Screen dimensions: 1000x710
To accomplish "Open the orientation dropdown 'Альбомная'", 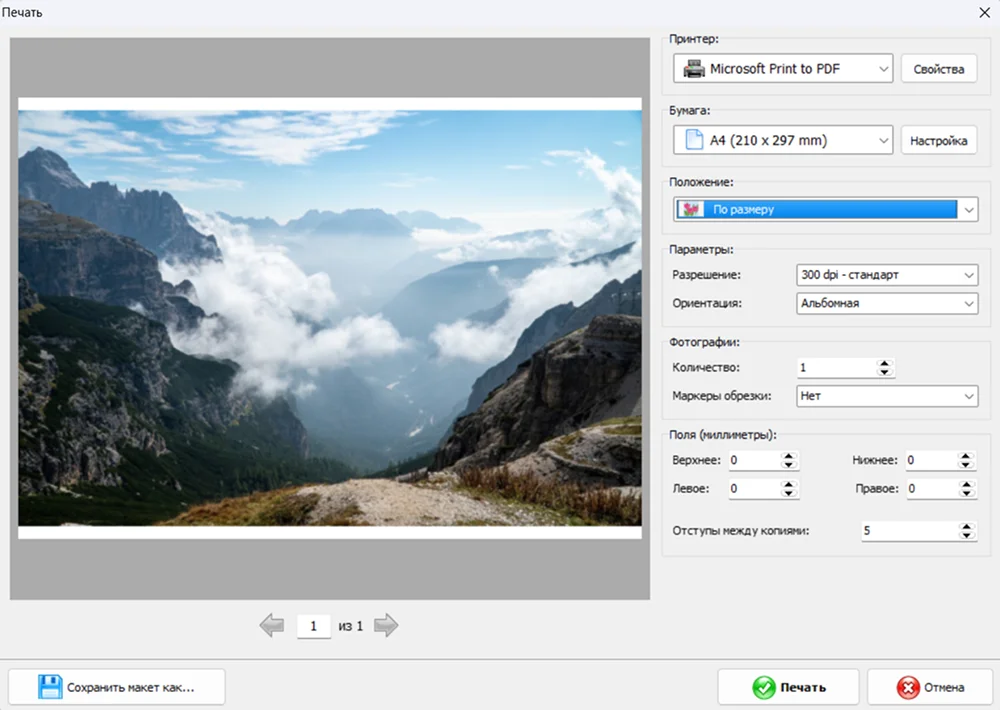I will point(886,303).
